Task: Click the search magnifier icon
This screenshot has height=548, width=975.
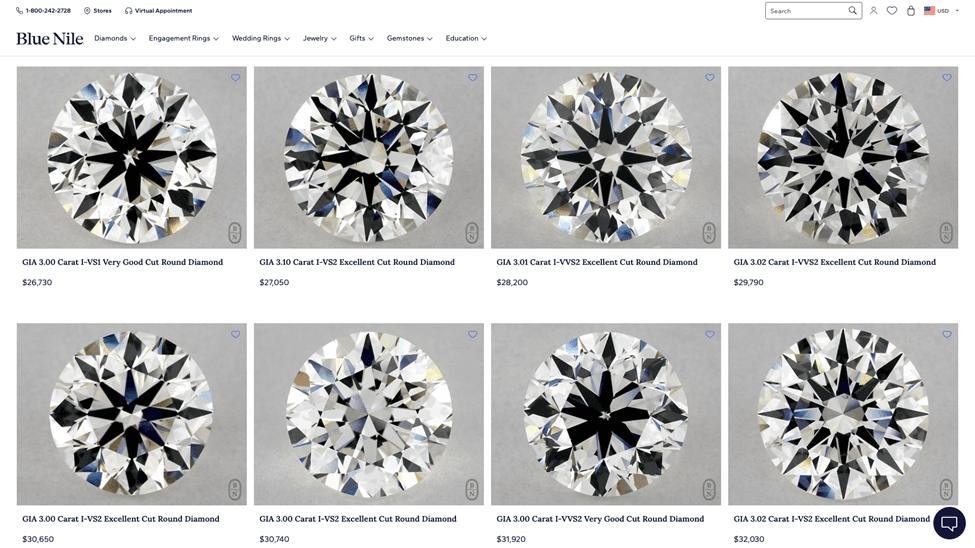Action: 853,11
